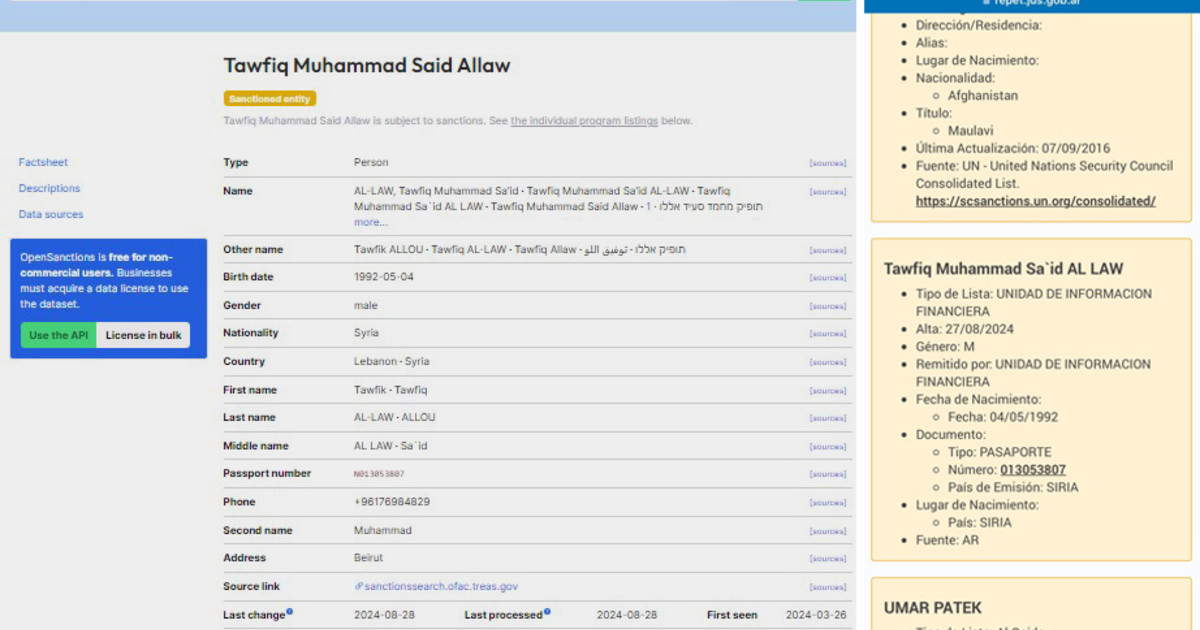Click passport number 013053807 in right panel
The image size is (1200, 630).
[1033, 470]
